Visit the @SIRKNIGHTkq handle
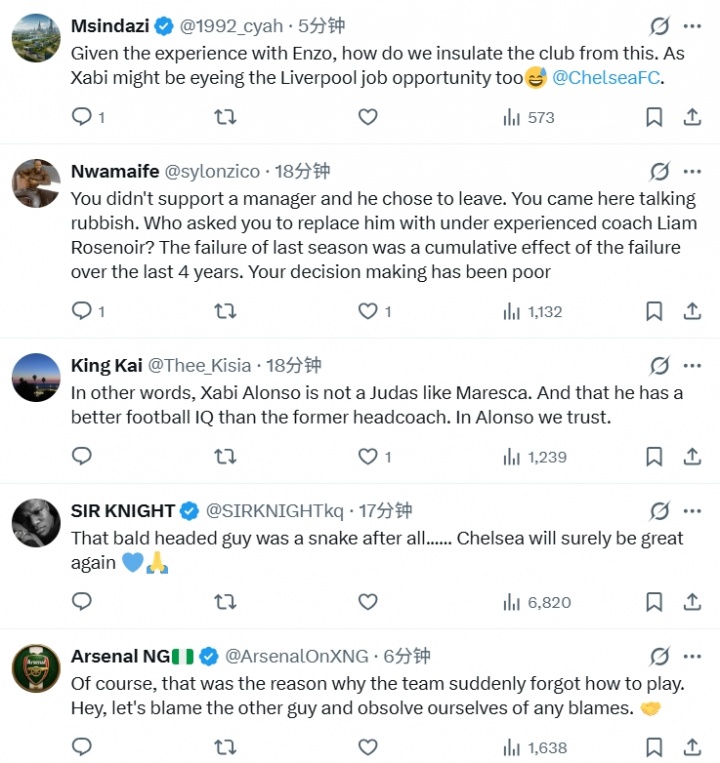Viewport: 720px width, 763px height. (274, 511)
